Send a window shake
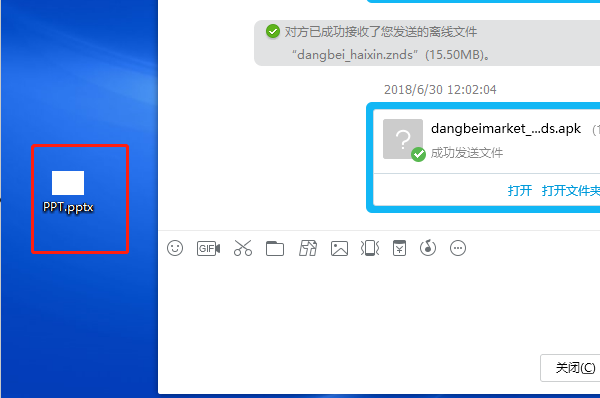Screen dimensions: 600x398 click(370, 248)
